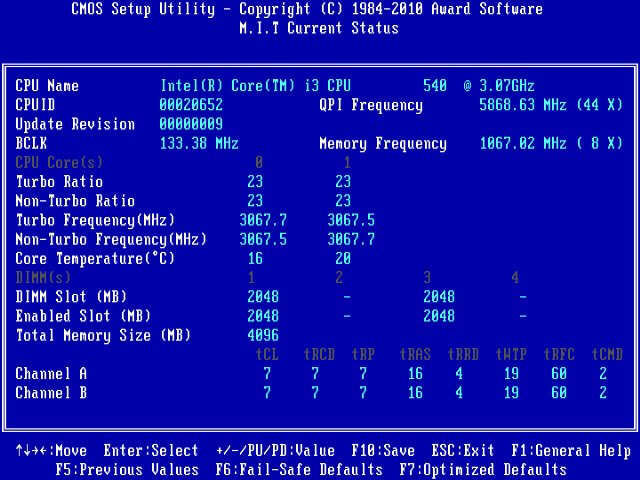Click the "@ 3.07GHz" CPU speed text
Screen dimensions: 640x480
499,86
